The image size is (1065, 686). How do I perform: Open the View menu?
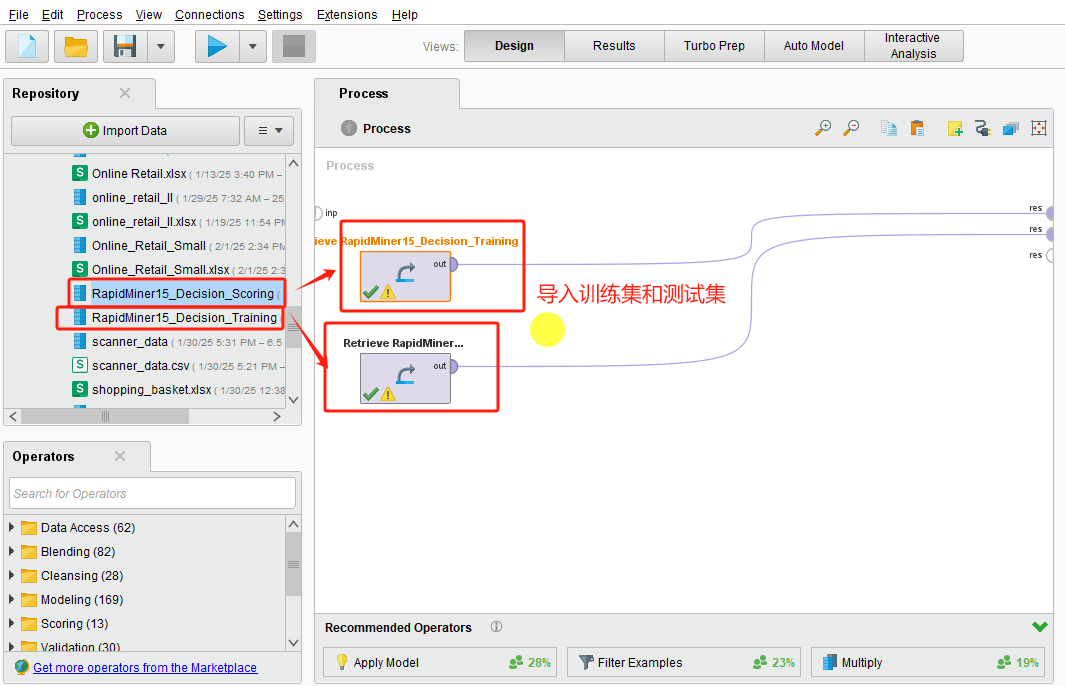point(148,14)
